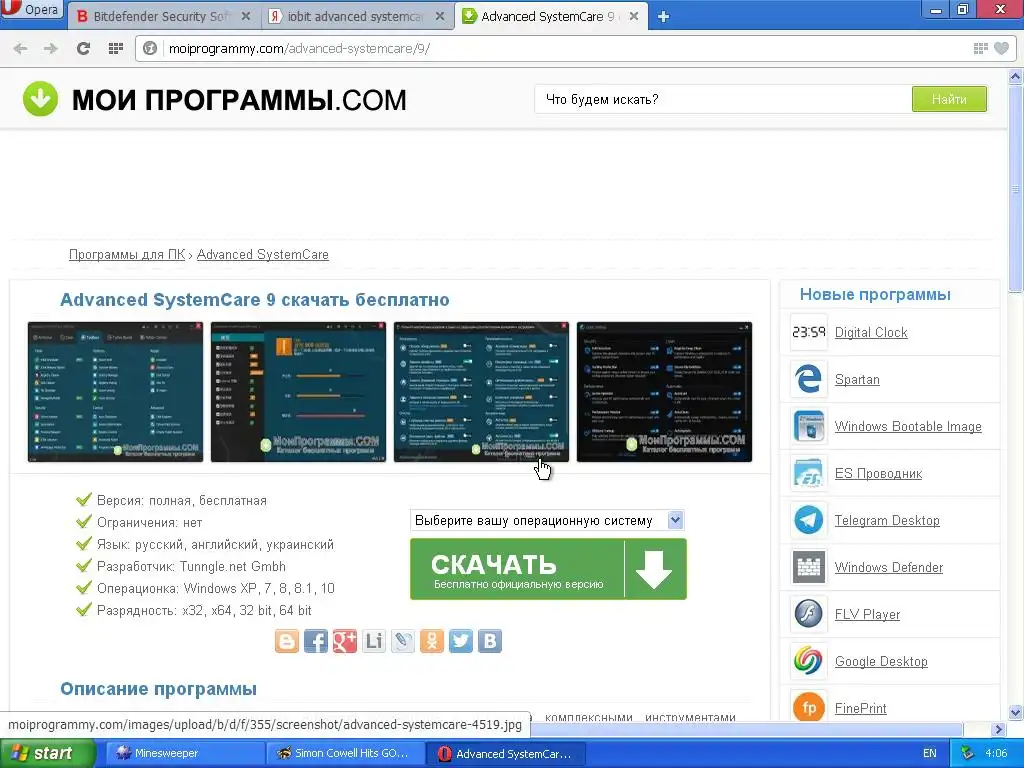This screenshot has height=768, width=1024.
Task: Open the Google Desktop link
Action: (x=881, y=662)
